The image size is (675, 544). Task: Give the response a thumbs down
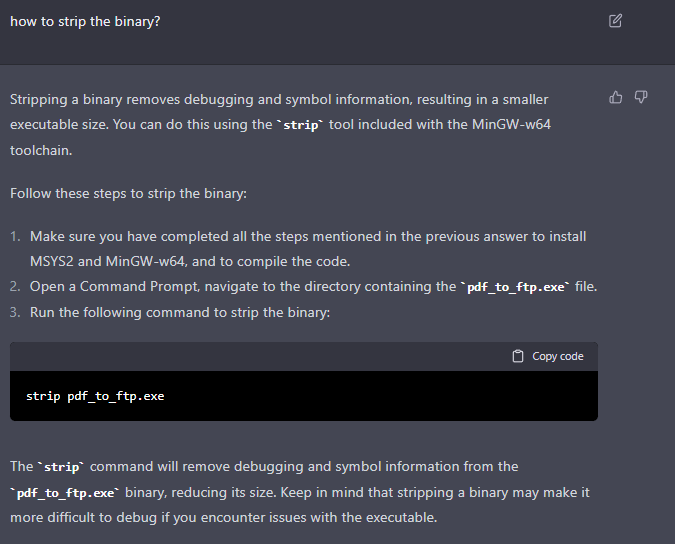click(641, 97)
